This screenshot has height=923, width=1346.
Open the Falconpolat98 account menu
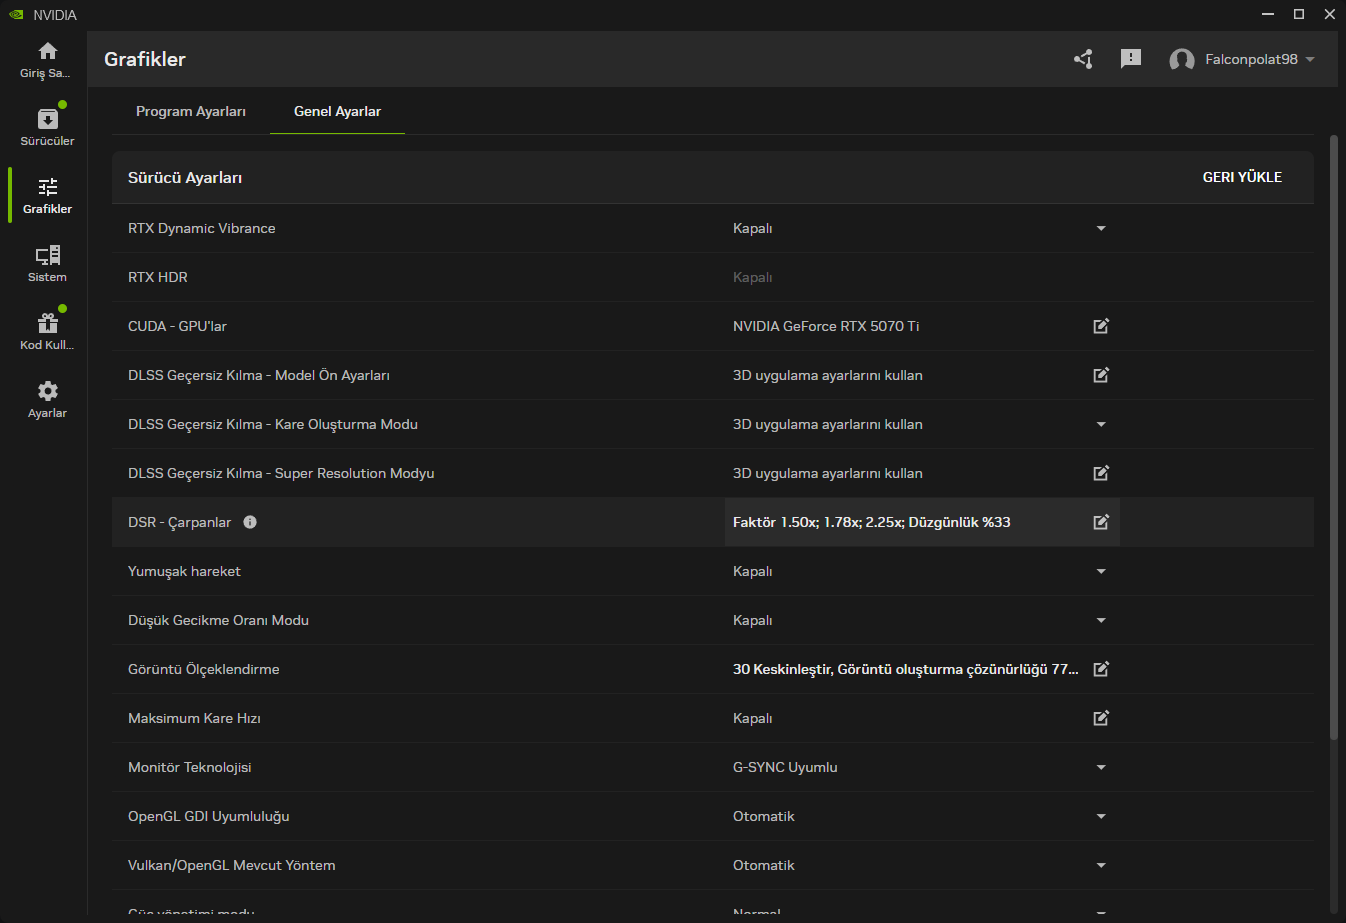pos(1242,59)
